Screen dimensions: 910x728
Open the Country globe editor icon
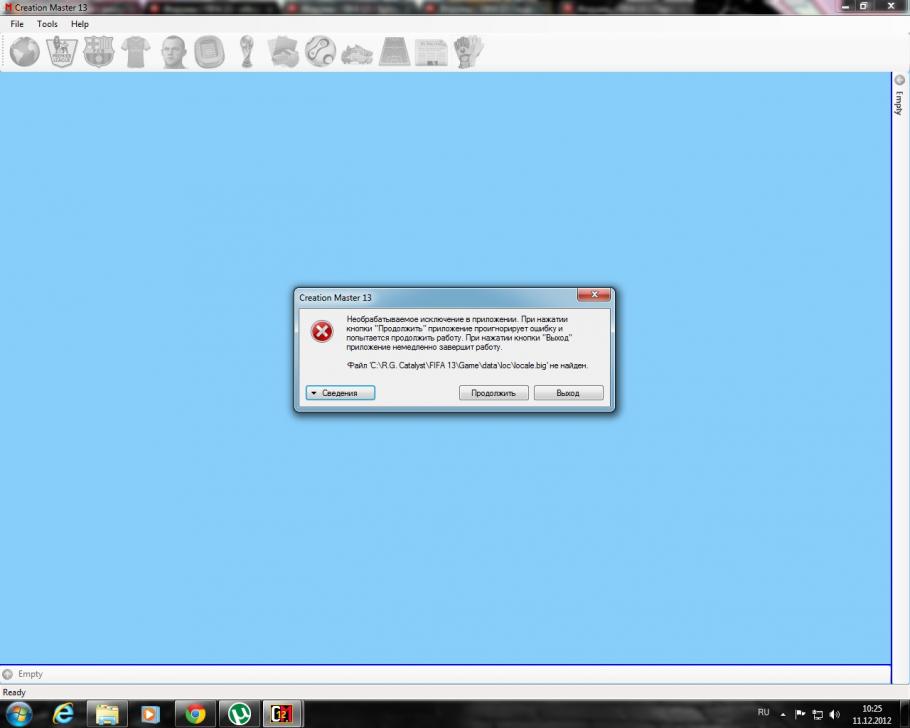25,52
